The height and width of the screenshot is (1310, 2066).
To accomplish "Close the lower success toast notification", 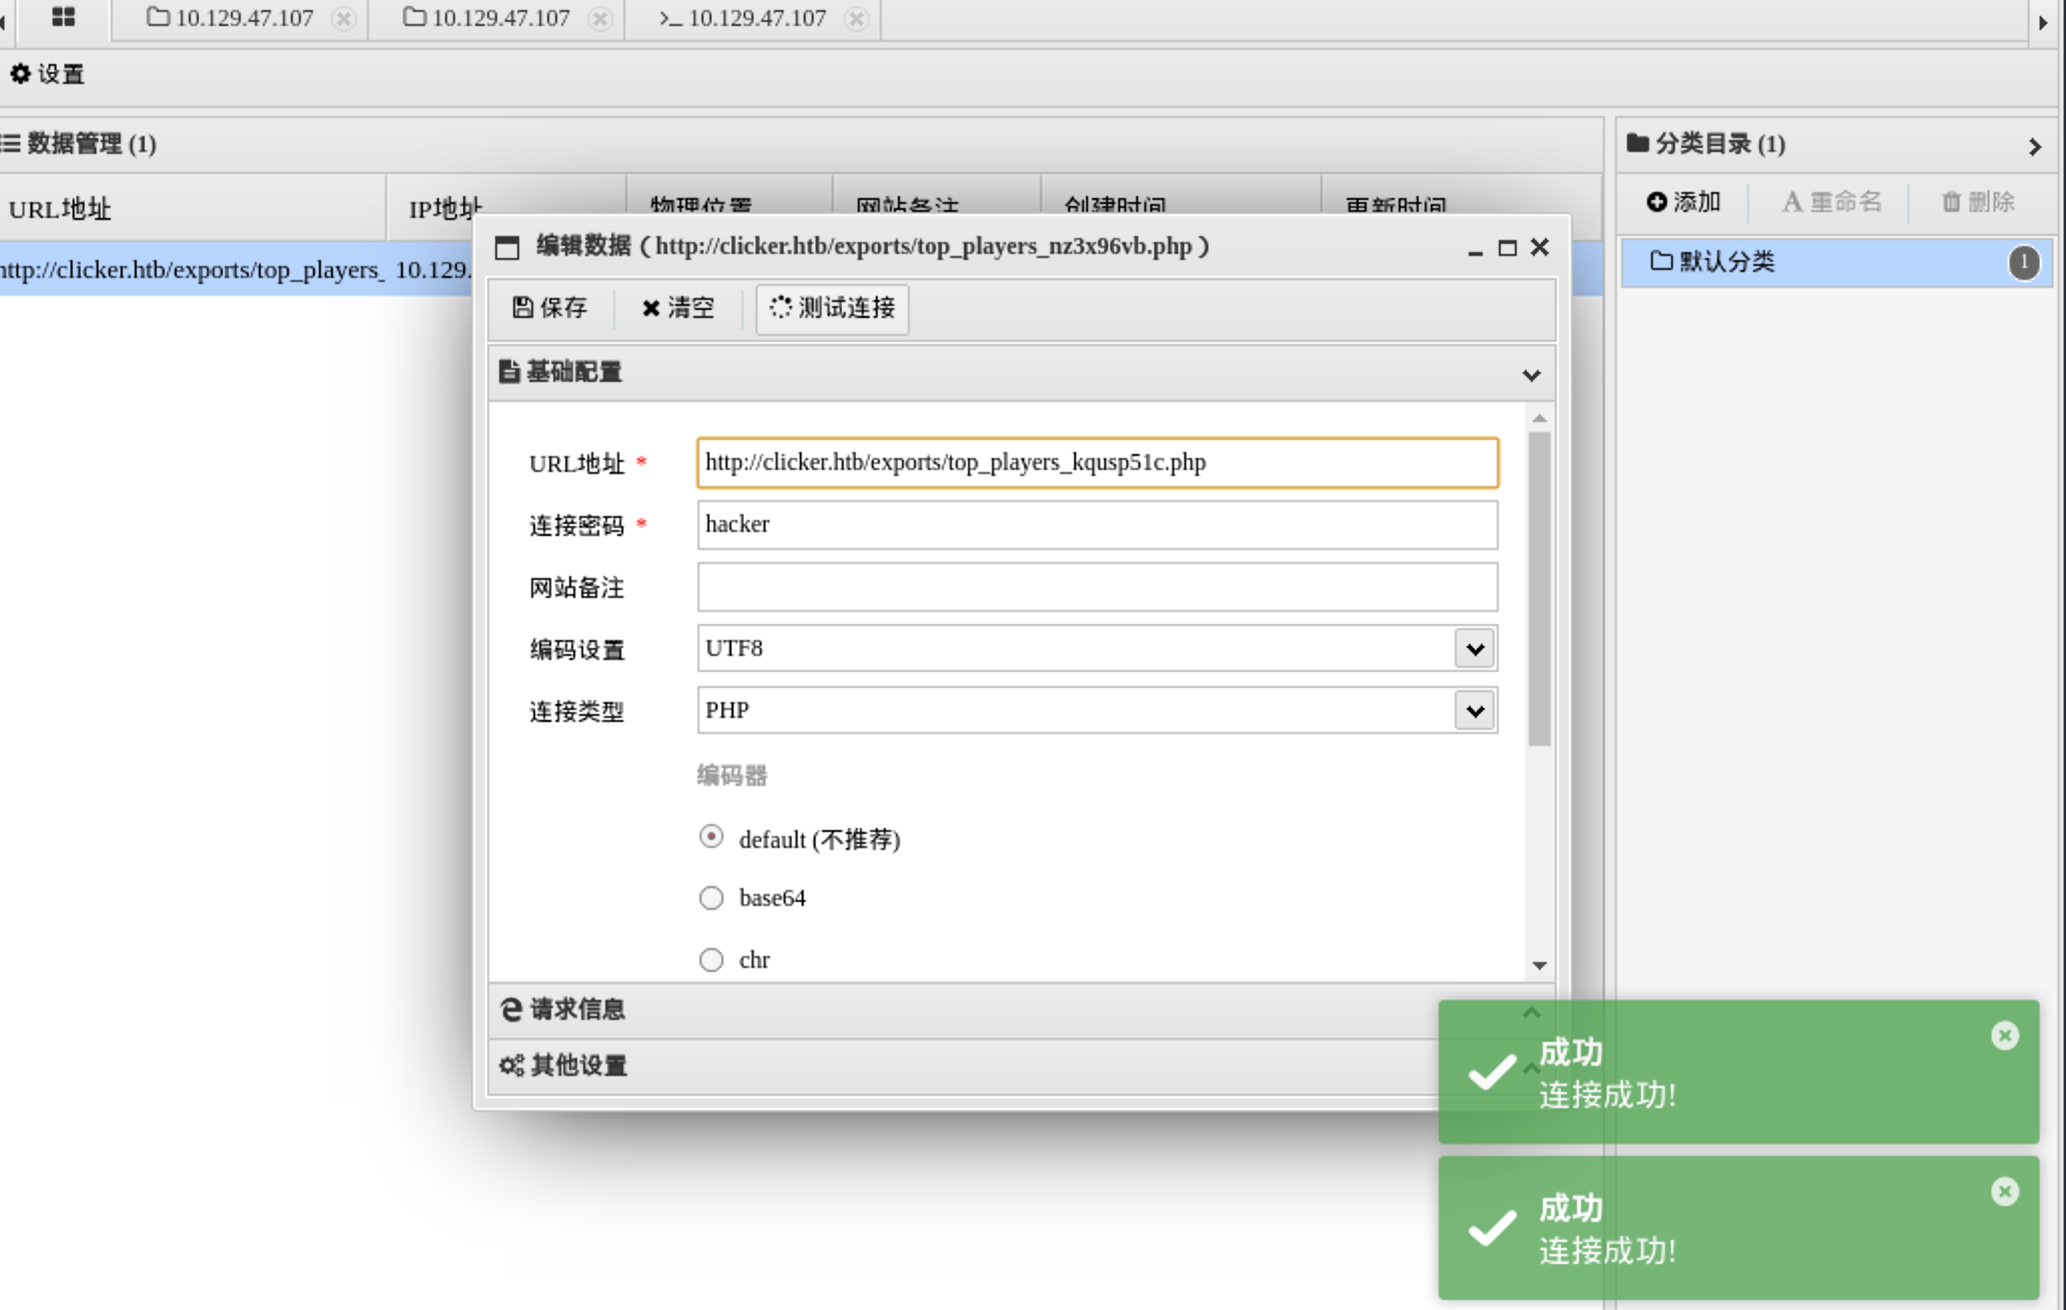I will [x=2004, y=1191].
